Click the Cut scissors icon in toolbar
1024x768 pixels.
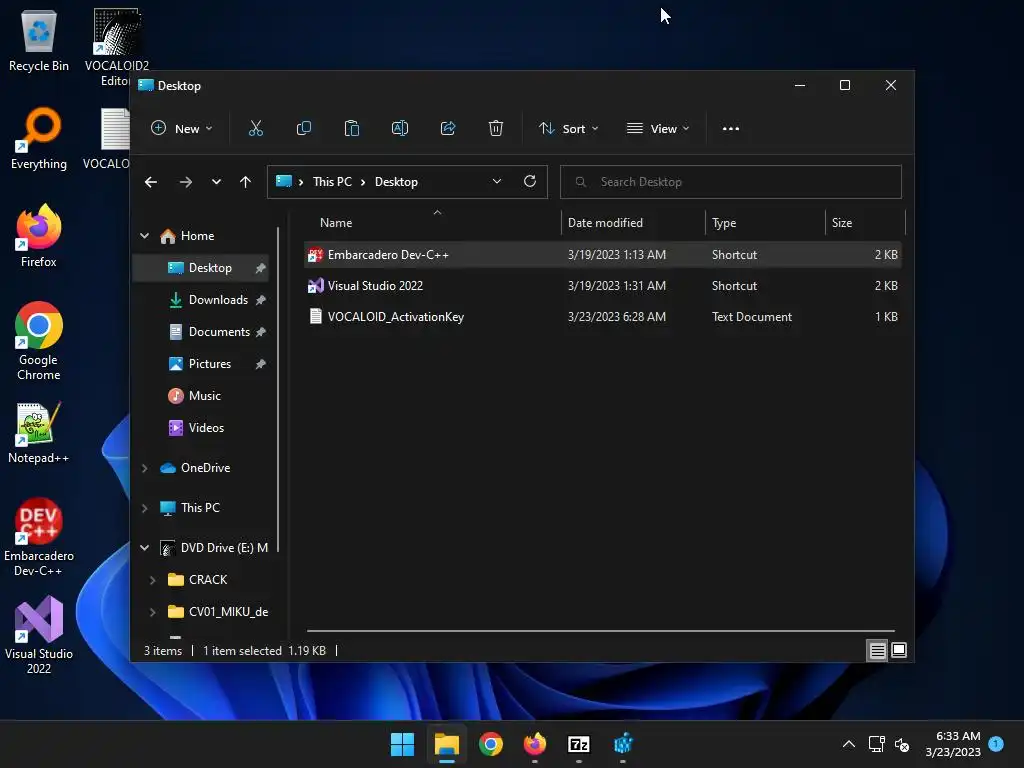(x=255, y=128)
